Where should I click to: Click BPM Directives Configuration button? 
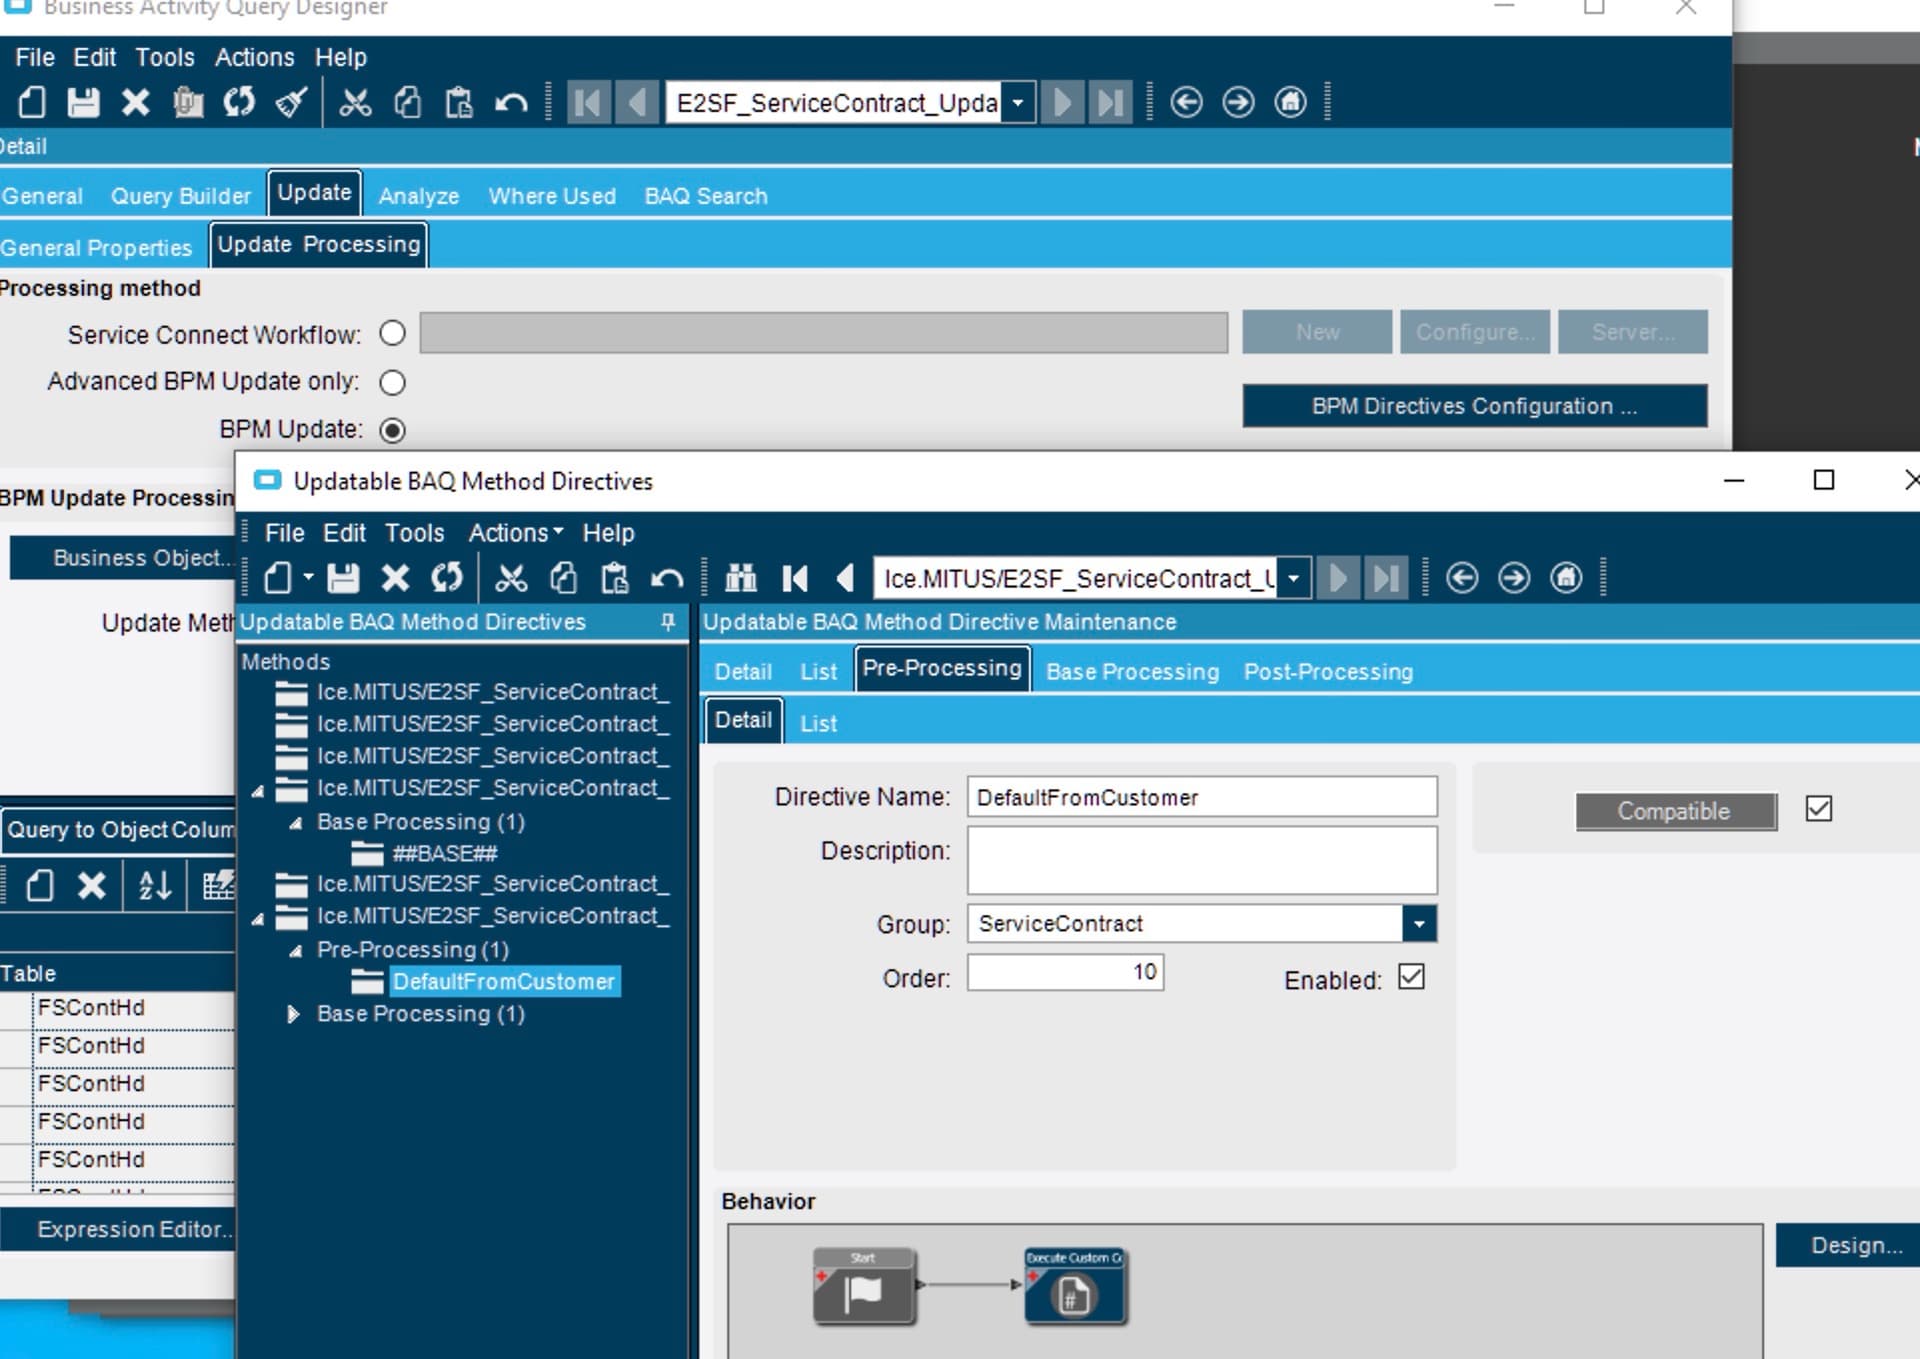pyautogui.click(x=1475, y=406)
